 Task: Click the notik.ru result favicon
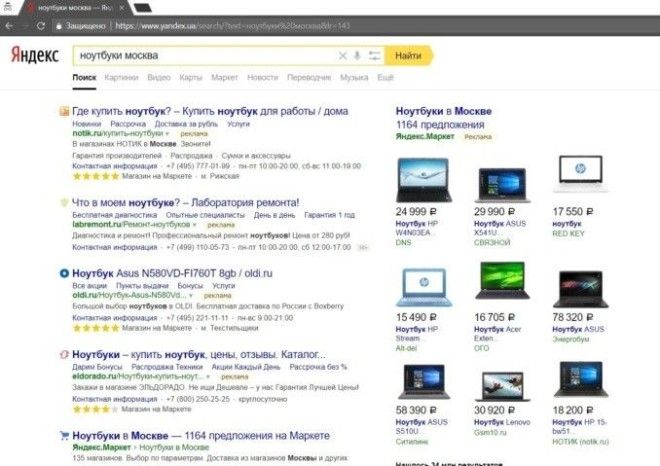[x=64, y=111]
